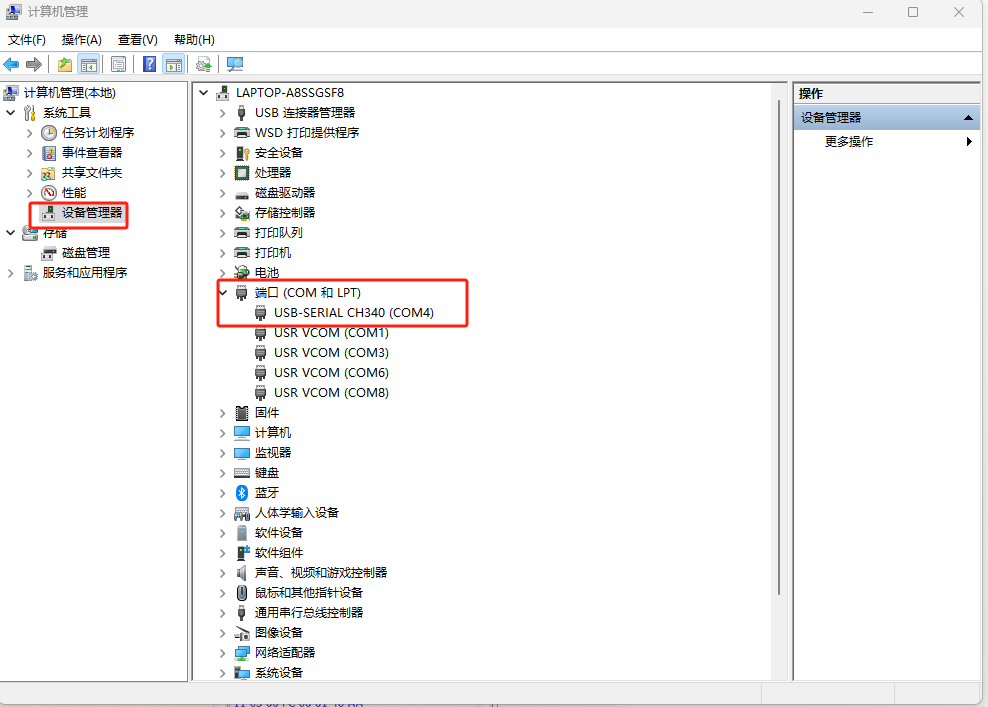This screenshot has width=988, height=707.
Task: Click the device list vertical scrollbar
Action: pyautogui.click(x=779, y=347)
